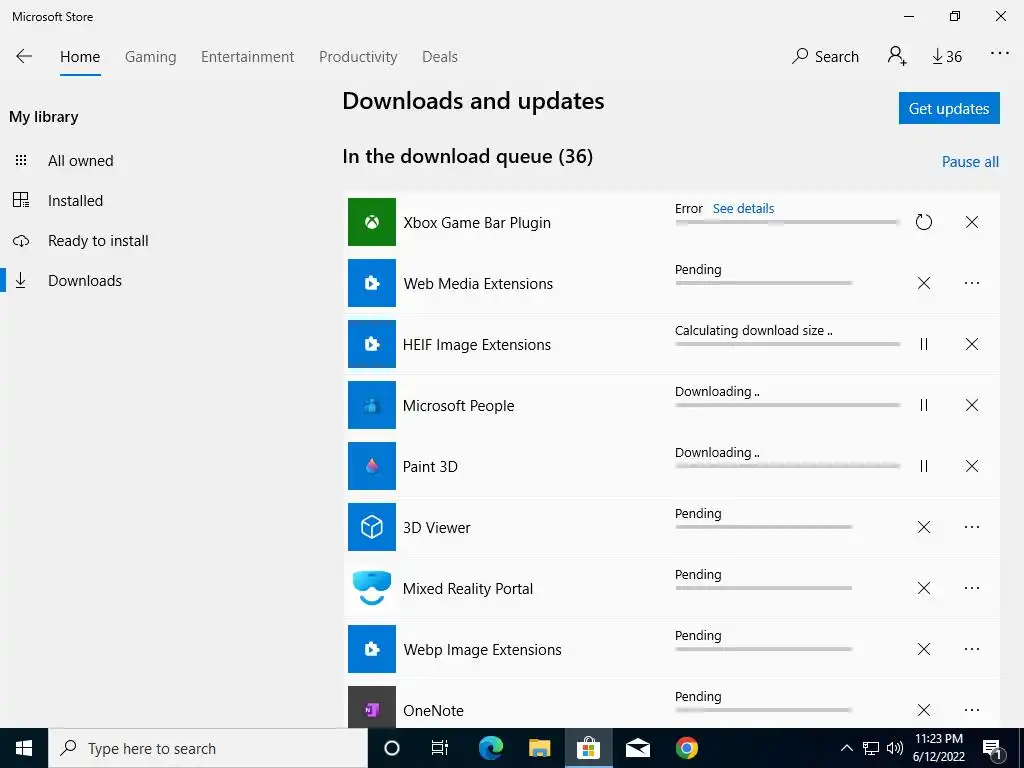
Task: Click the Mixed Reality Portal icon
Action: tap(372, 588)
